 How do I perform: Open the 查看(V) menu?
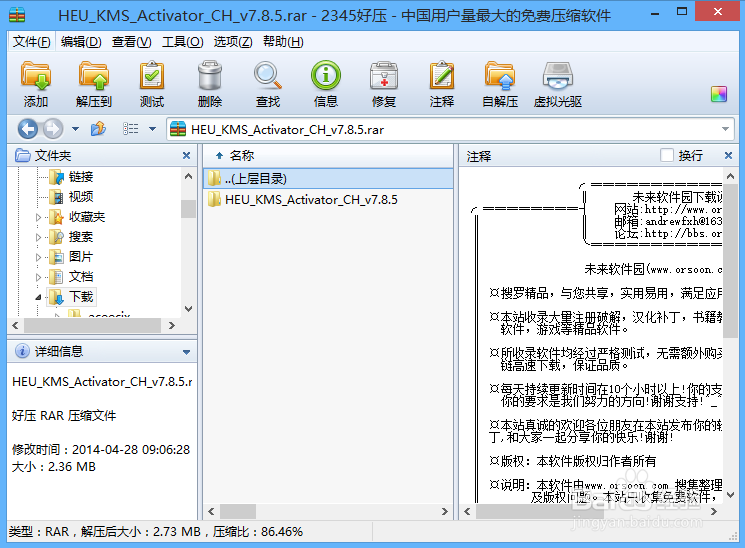tap(132, 42)
